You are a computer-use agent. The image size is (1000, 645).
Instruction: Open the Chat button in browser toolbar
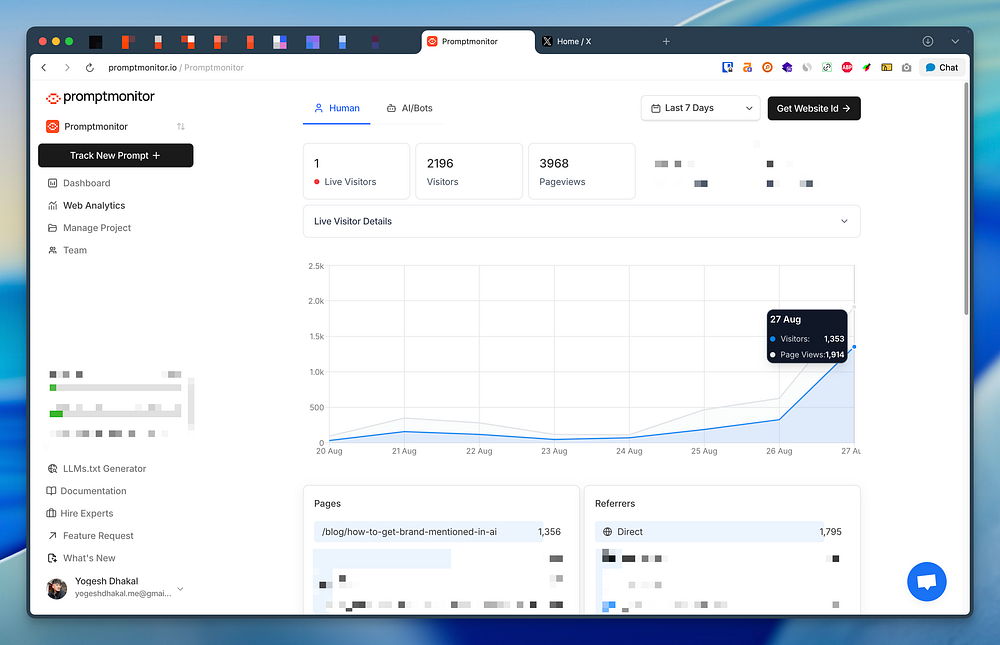(942, 68)
